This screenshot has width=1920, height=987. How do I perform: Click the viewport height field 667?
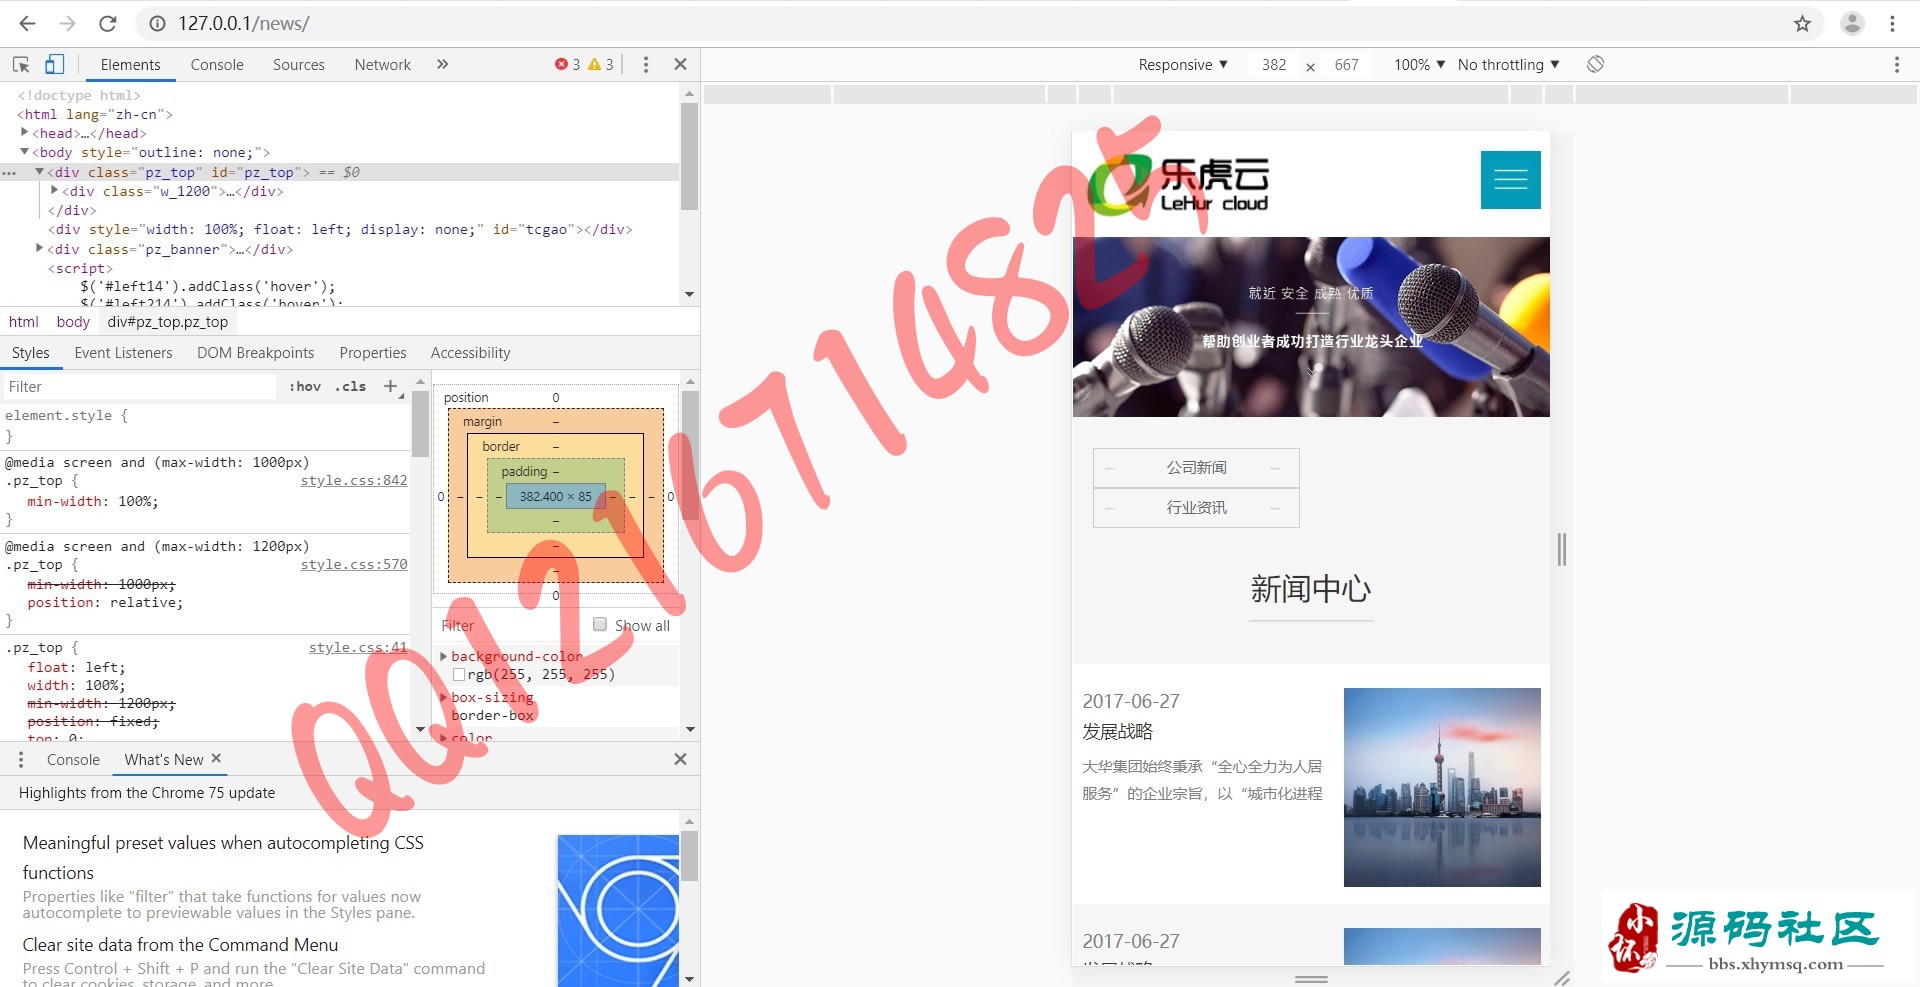1347,65
